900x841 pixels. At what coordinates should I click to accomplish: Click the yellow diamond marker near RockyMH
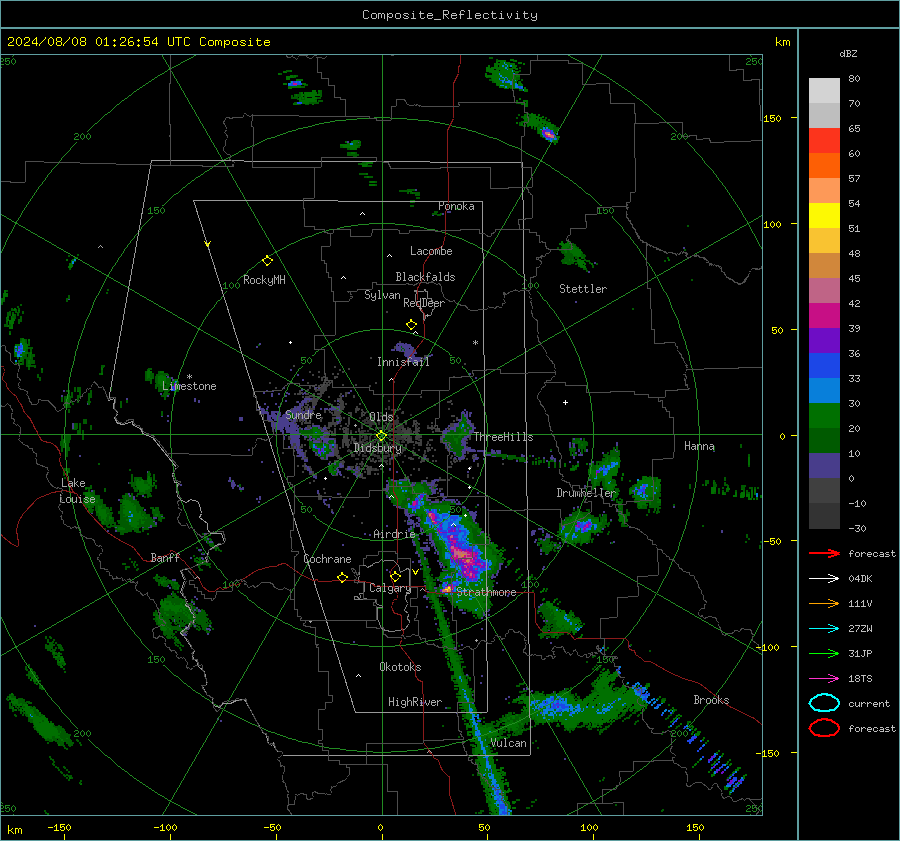pos(267,261)
